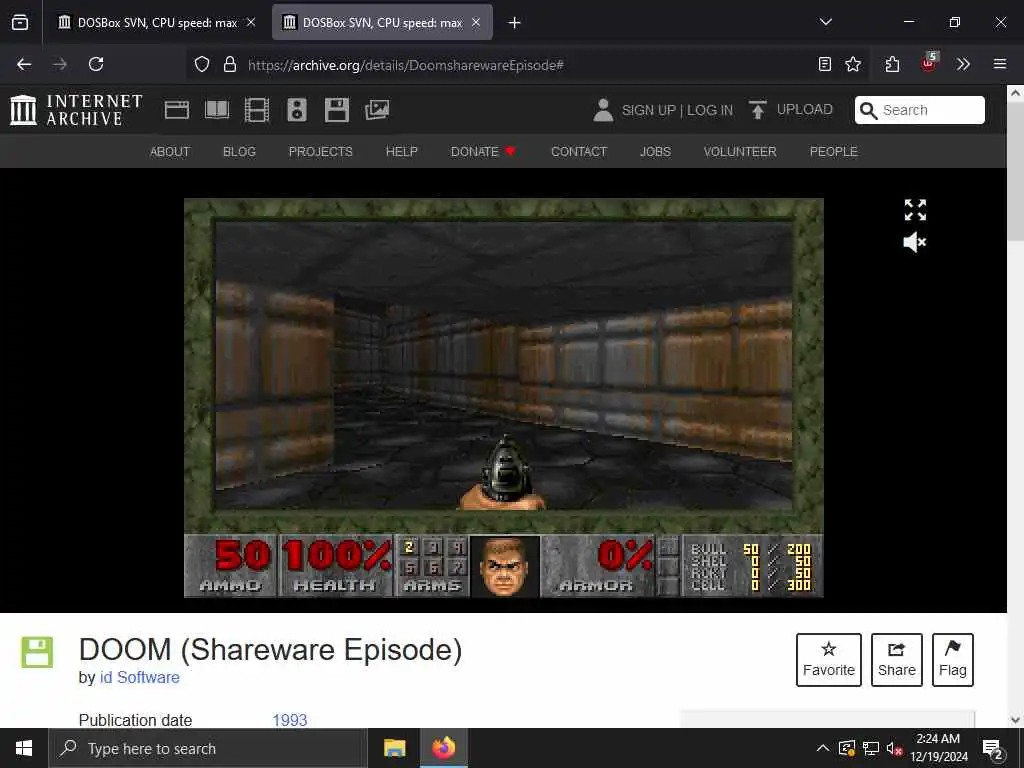
Task: Click inside the DOOM game viewport
Action: [504, 366]
